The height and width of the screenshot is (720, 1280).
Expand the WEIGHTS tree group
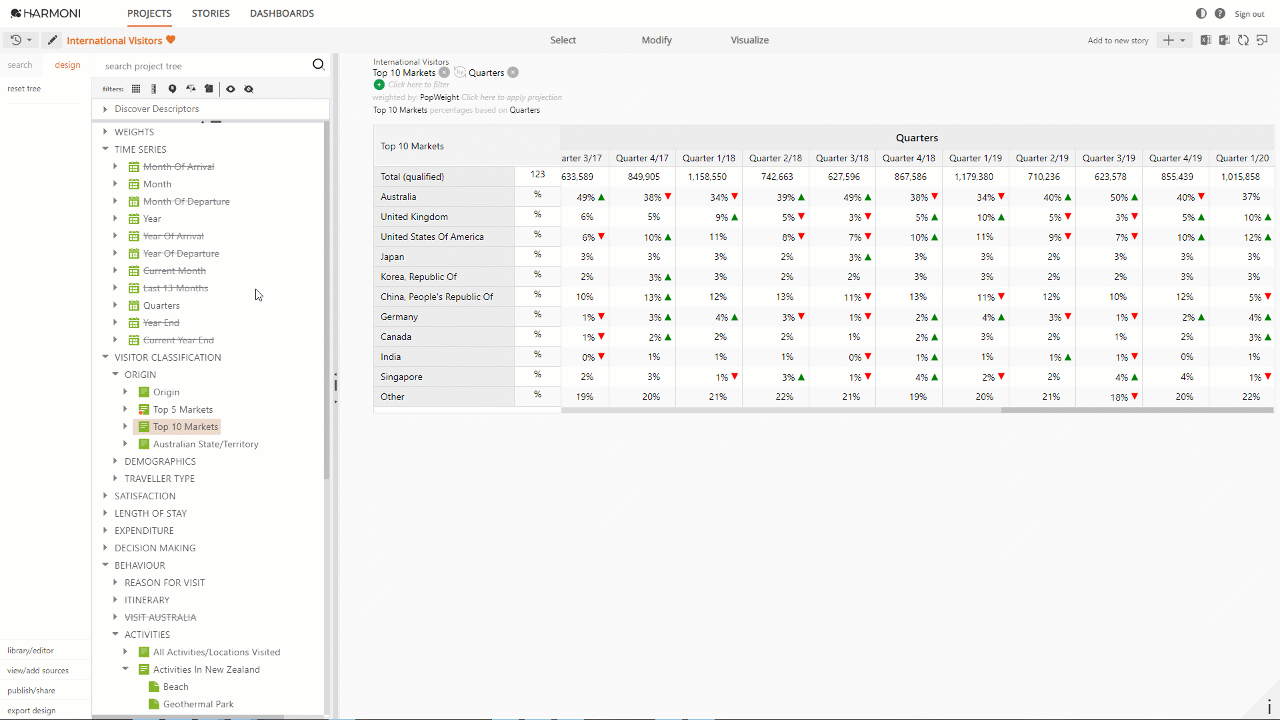point(105,132)
